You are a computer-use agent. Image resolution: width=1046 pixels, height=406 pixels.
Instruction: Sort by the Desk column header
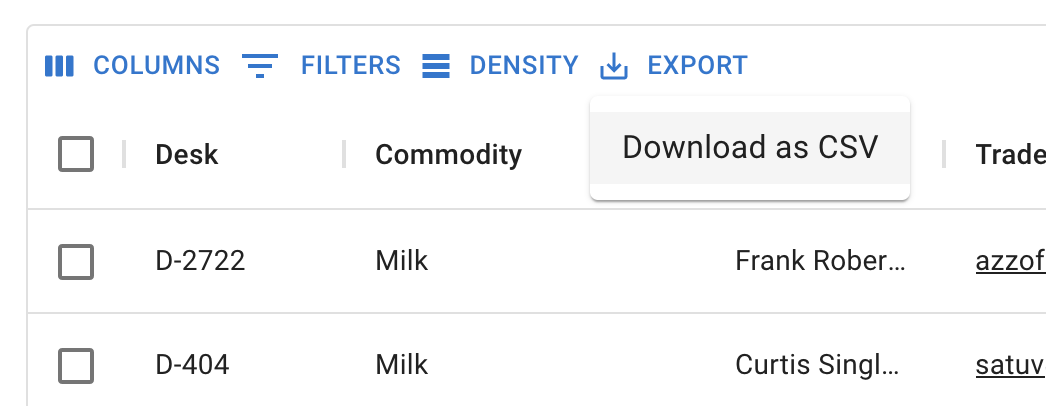coord(187,154)
